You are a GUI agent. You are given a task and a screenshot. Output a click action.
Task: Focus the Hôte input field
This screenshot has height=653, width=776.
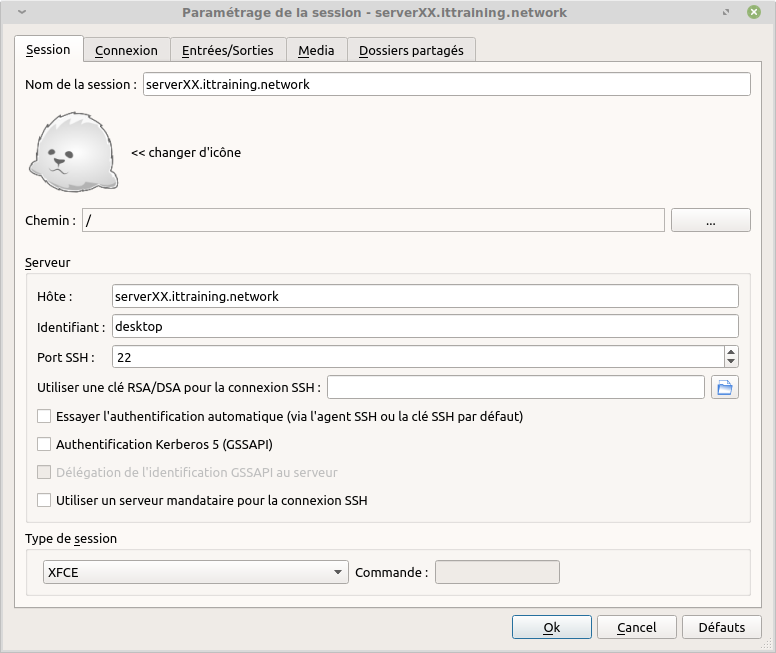(x=424, y=297)
